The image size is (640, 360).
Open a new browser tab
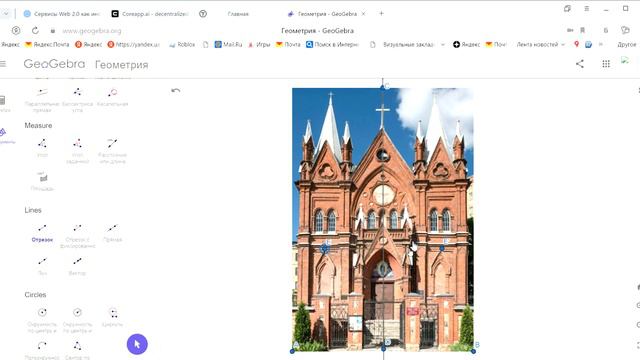tap(381, 13)
